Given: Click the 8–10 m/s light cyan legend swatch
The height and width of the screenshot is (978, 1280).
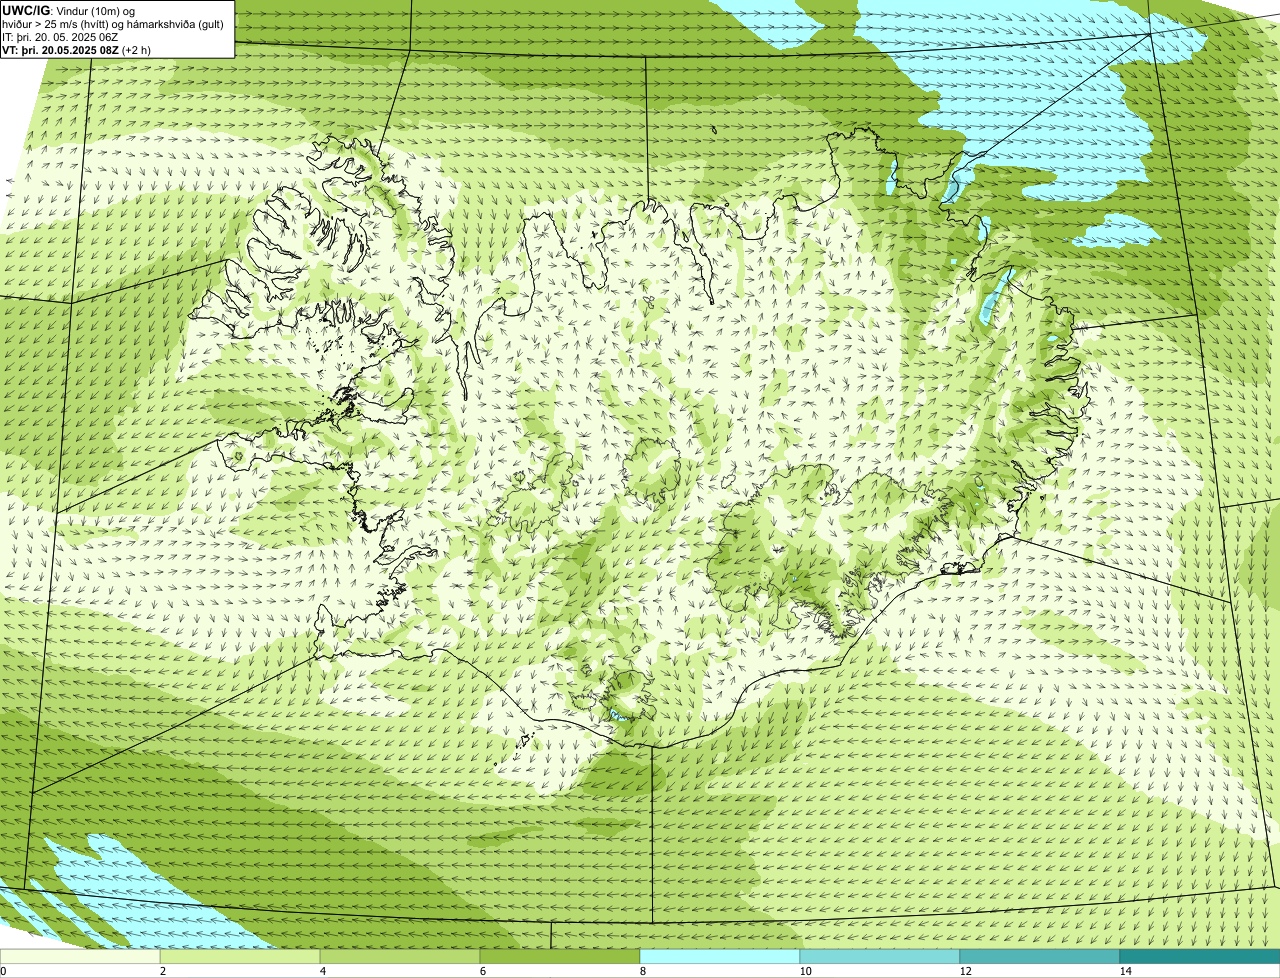Looking at the screenshot, I should (720, 956).
